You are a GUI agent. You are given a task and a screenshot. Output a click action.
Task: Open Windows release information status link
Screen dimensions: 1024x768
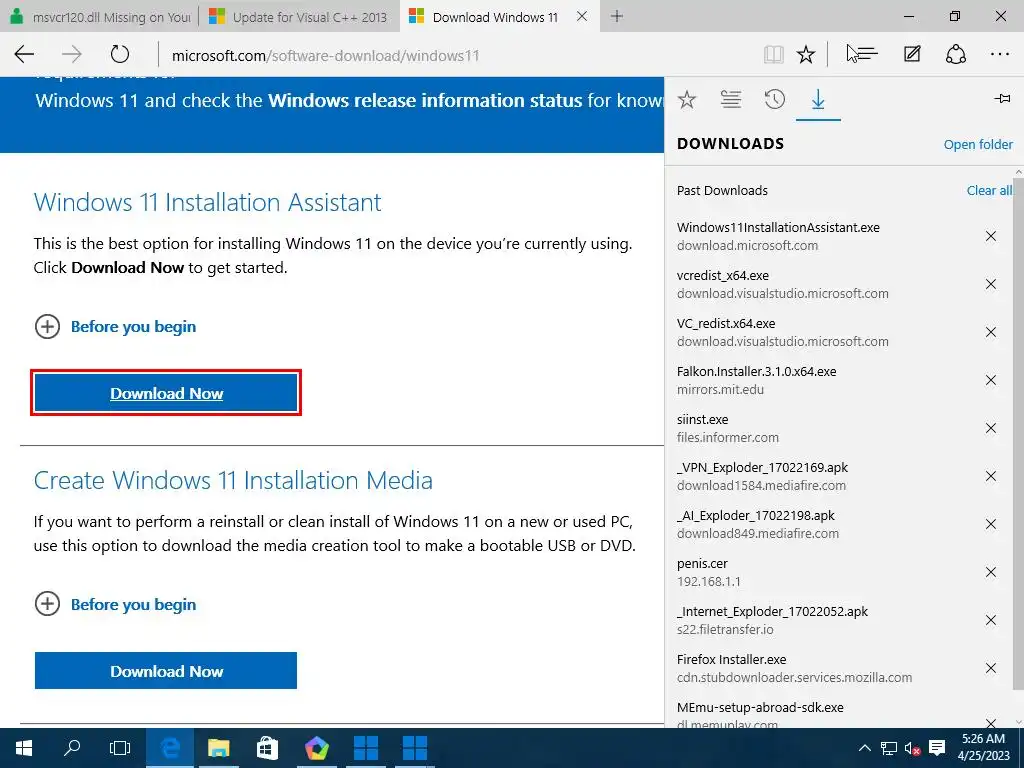pyautogui.click(x=424, y=101)
